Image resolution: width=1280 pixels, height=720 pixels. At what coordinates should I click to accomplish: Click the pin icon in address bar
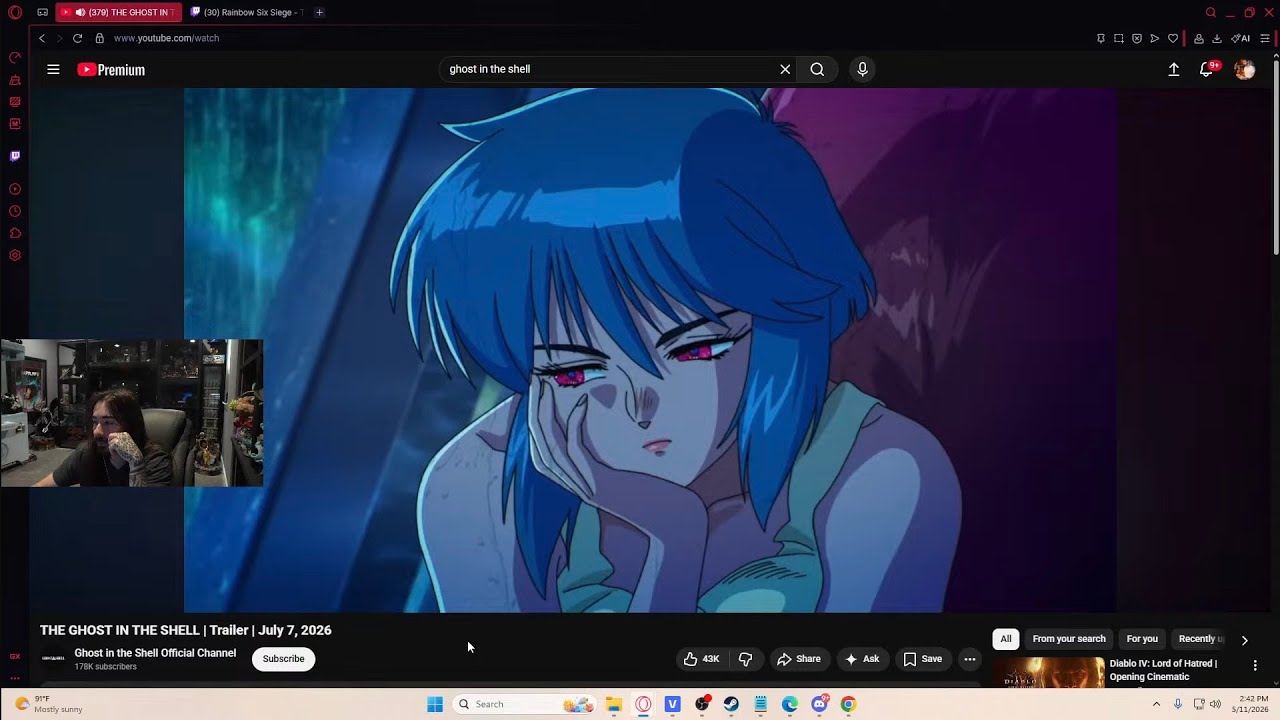(x=1100, y=38)
